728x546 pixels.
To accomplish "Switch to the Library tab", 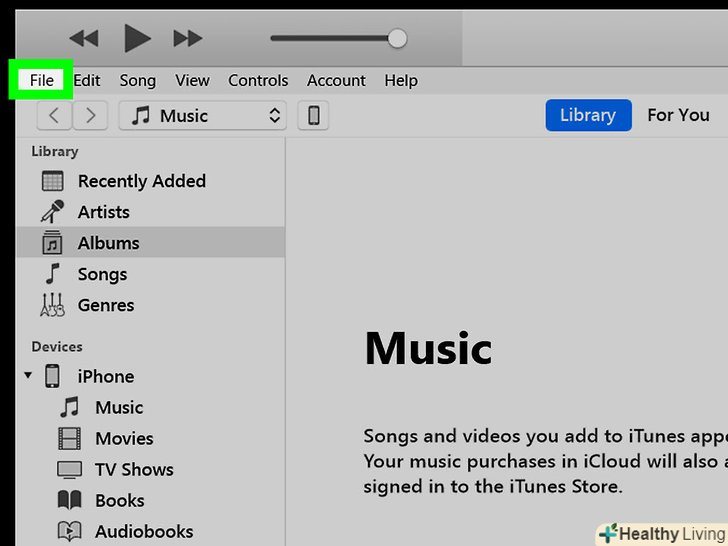I will (x=588, y=115).
